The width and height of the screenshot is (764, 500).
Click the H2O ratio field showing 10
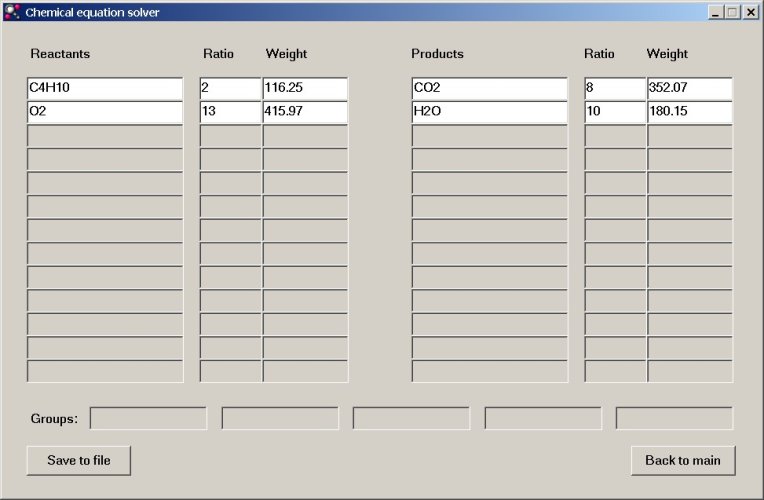(x=615, y=112)
